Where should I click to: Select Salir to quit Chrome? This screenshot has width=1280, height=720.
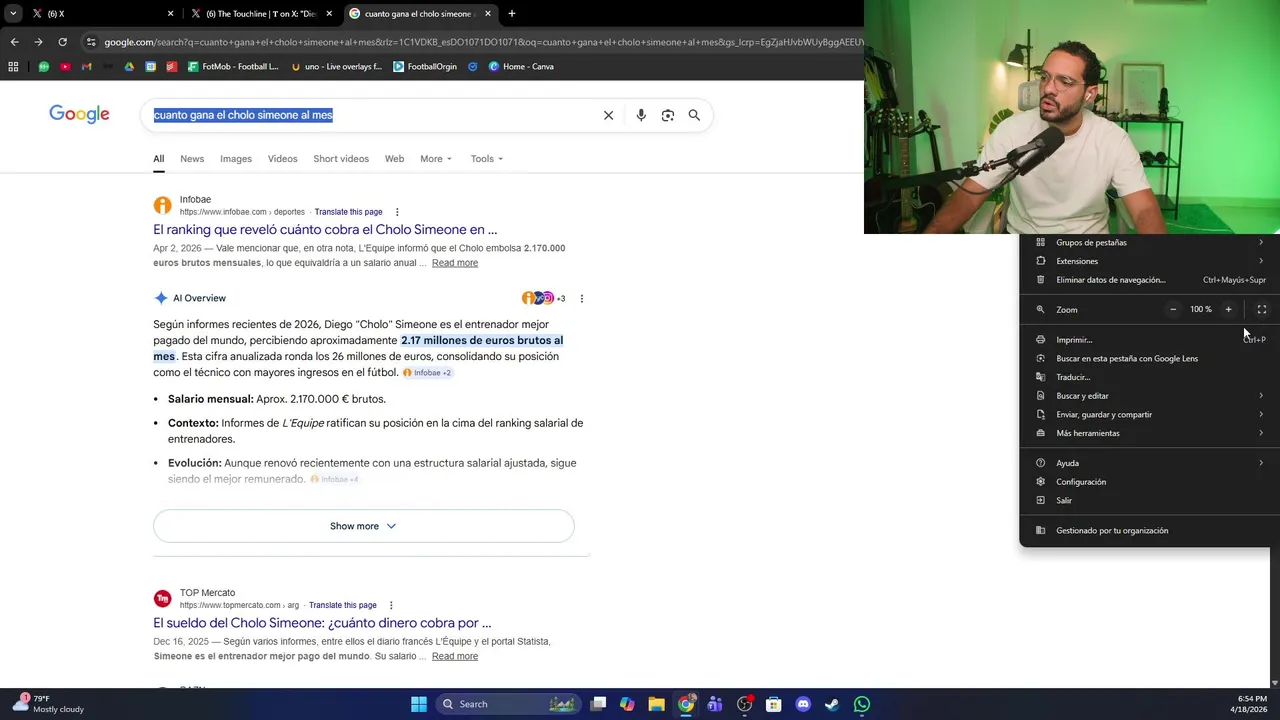[1149, 500]
